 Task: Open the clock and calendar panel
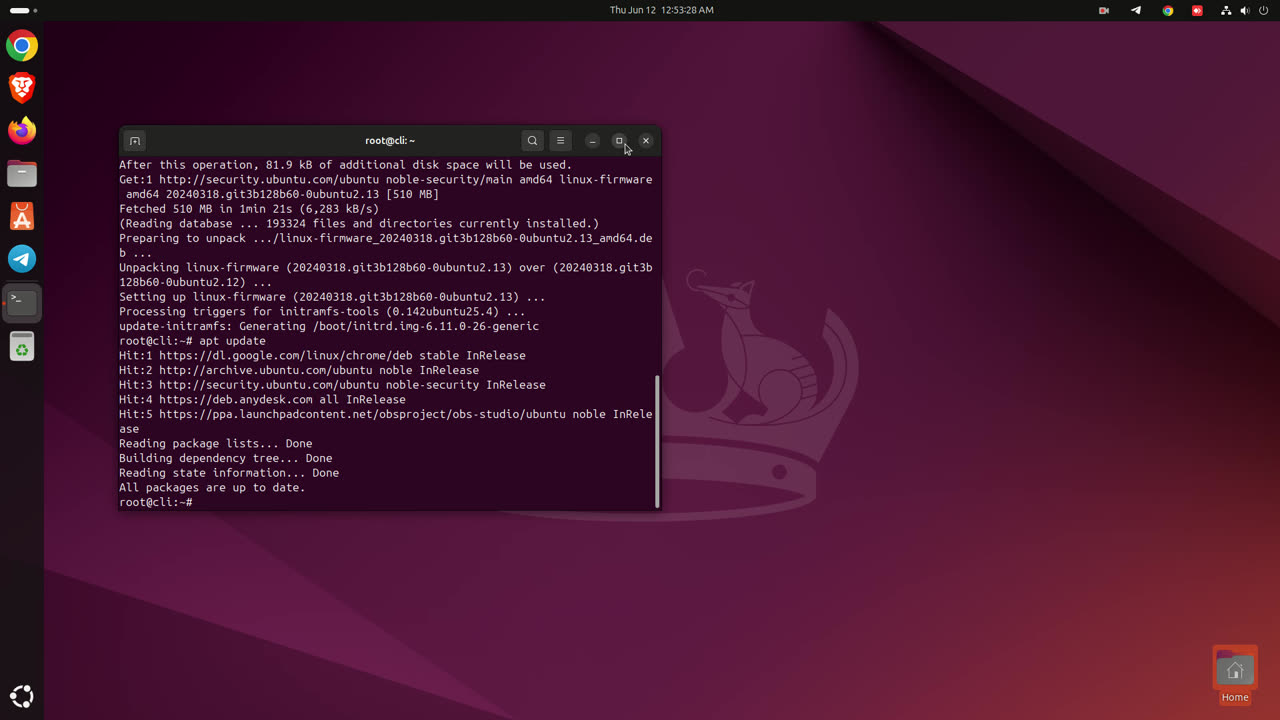click(662, 10)
